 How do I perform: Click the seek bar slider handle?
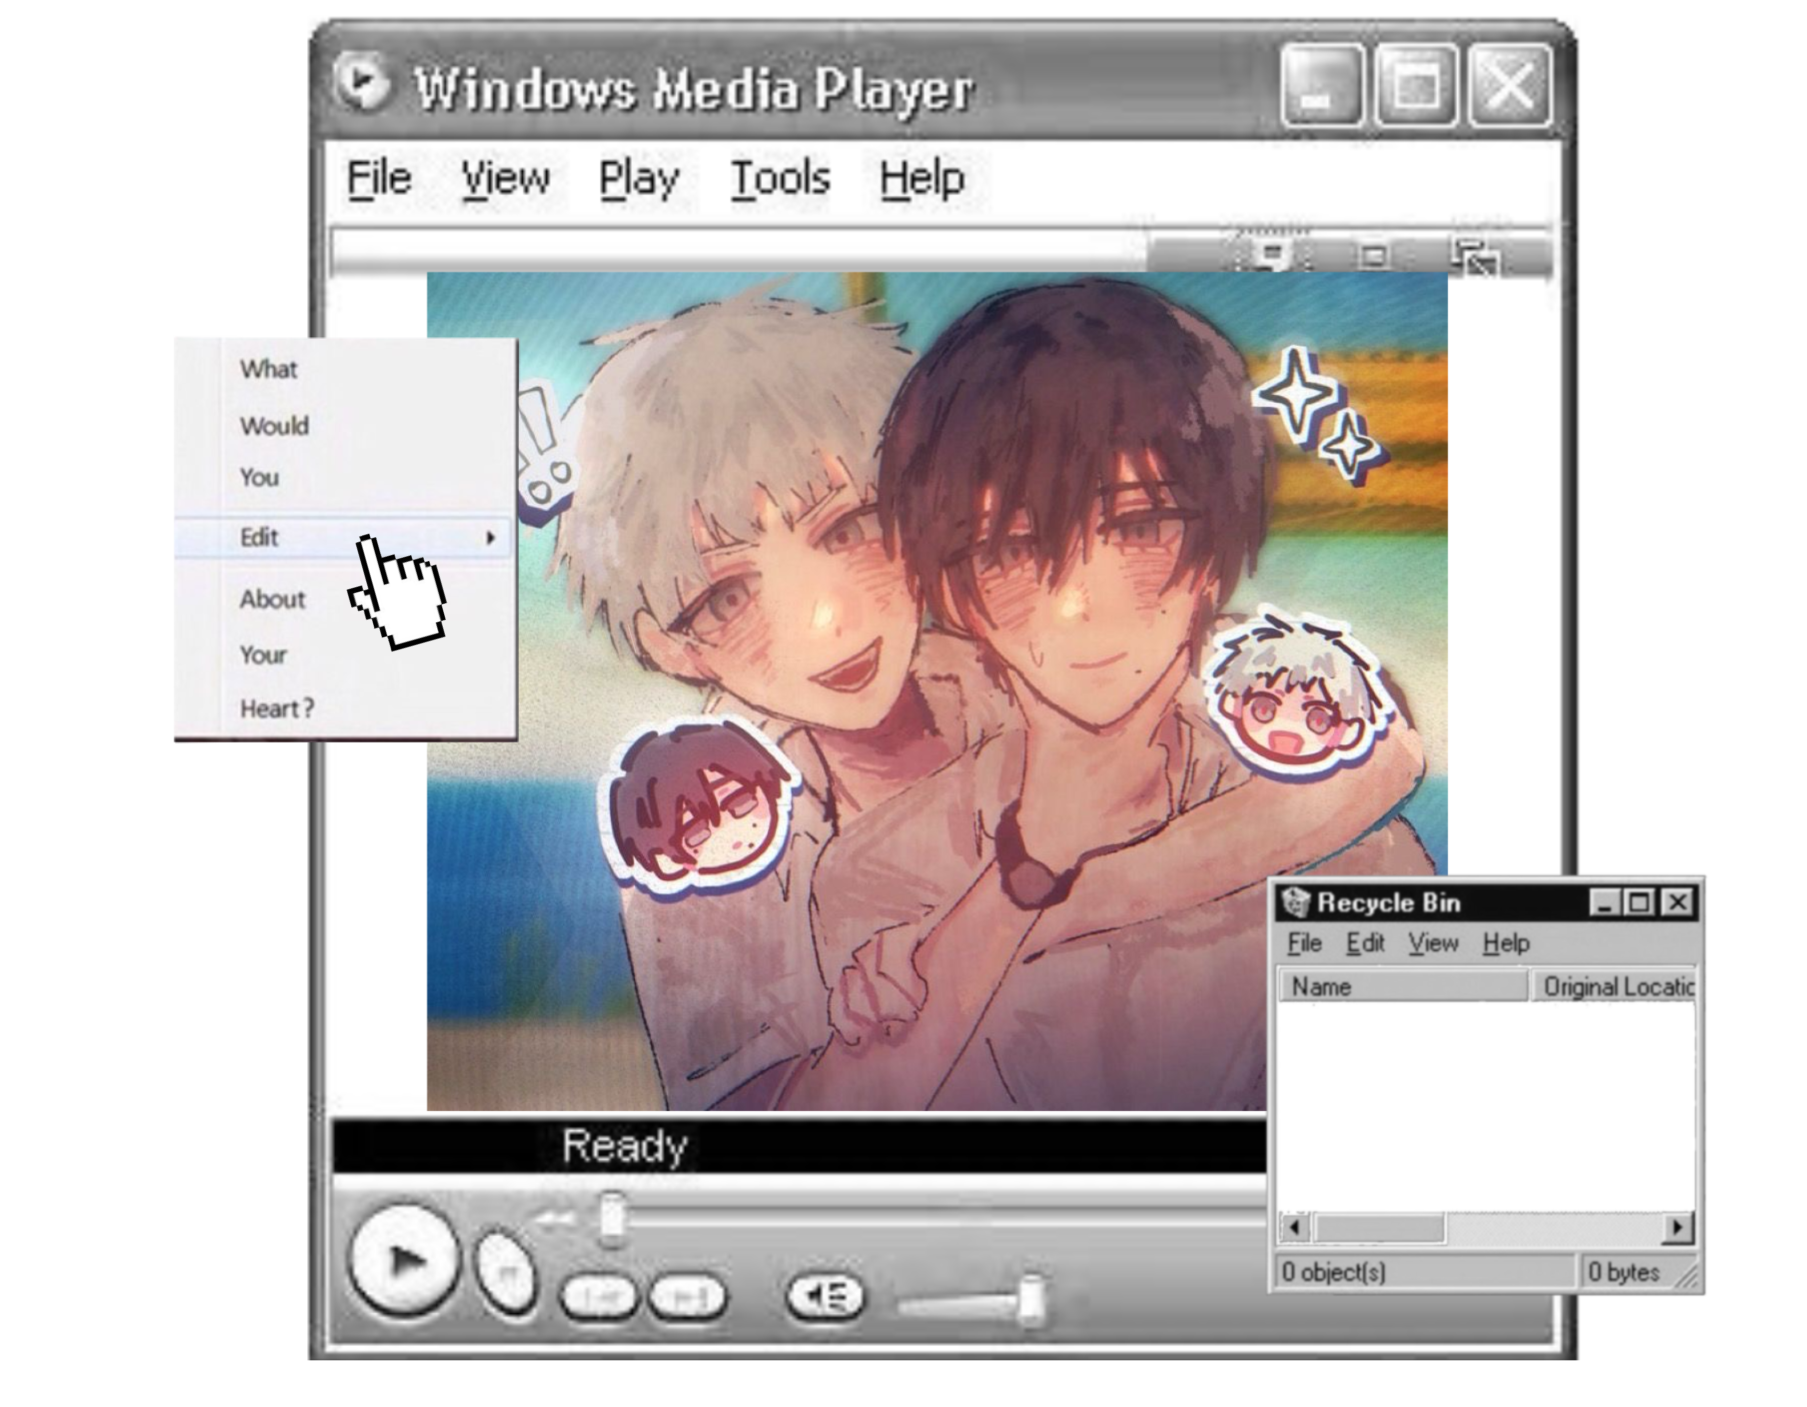pyautogui.click(x=611, y=1218)
